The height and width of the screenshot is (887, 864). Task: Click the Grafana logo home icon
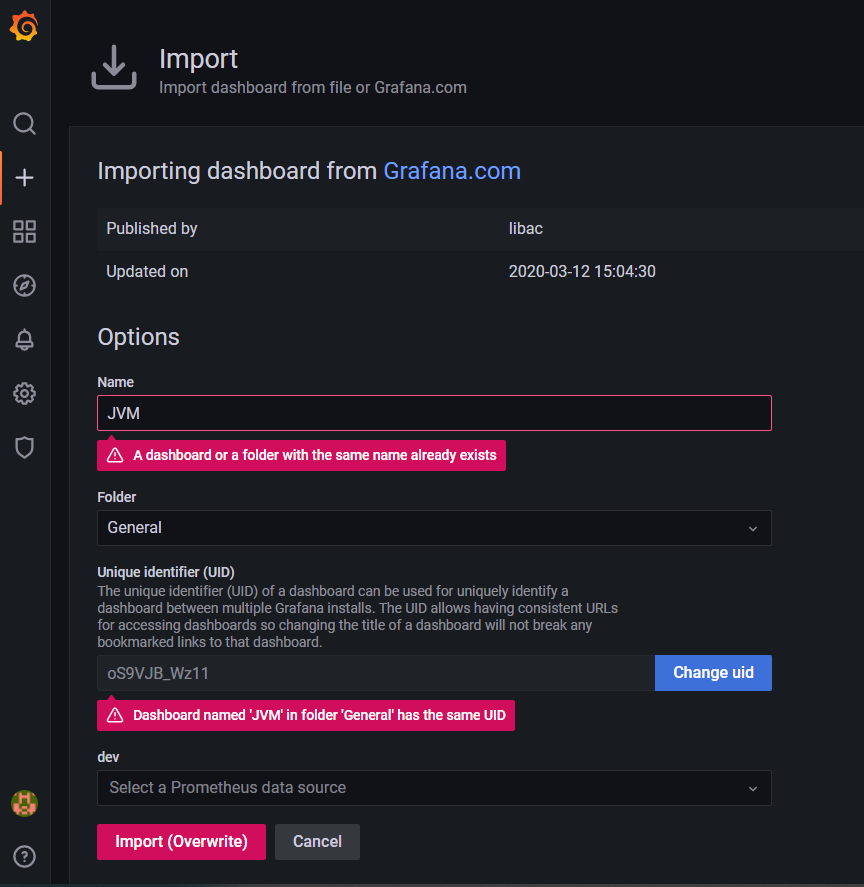[x=24, y=27]
